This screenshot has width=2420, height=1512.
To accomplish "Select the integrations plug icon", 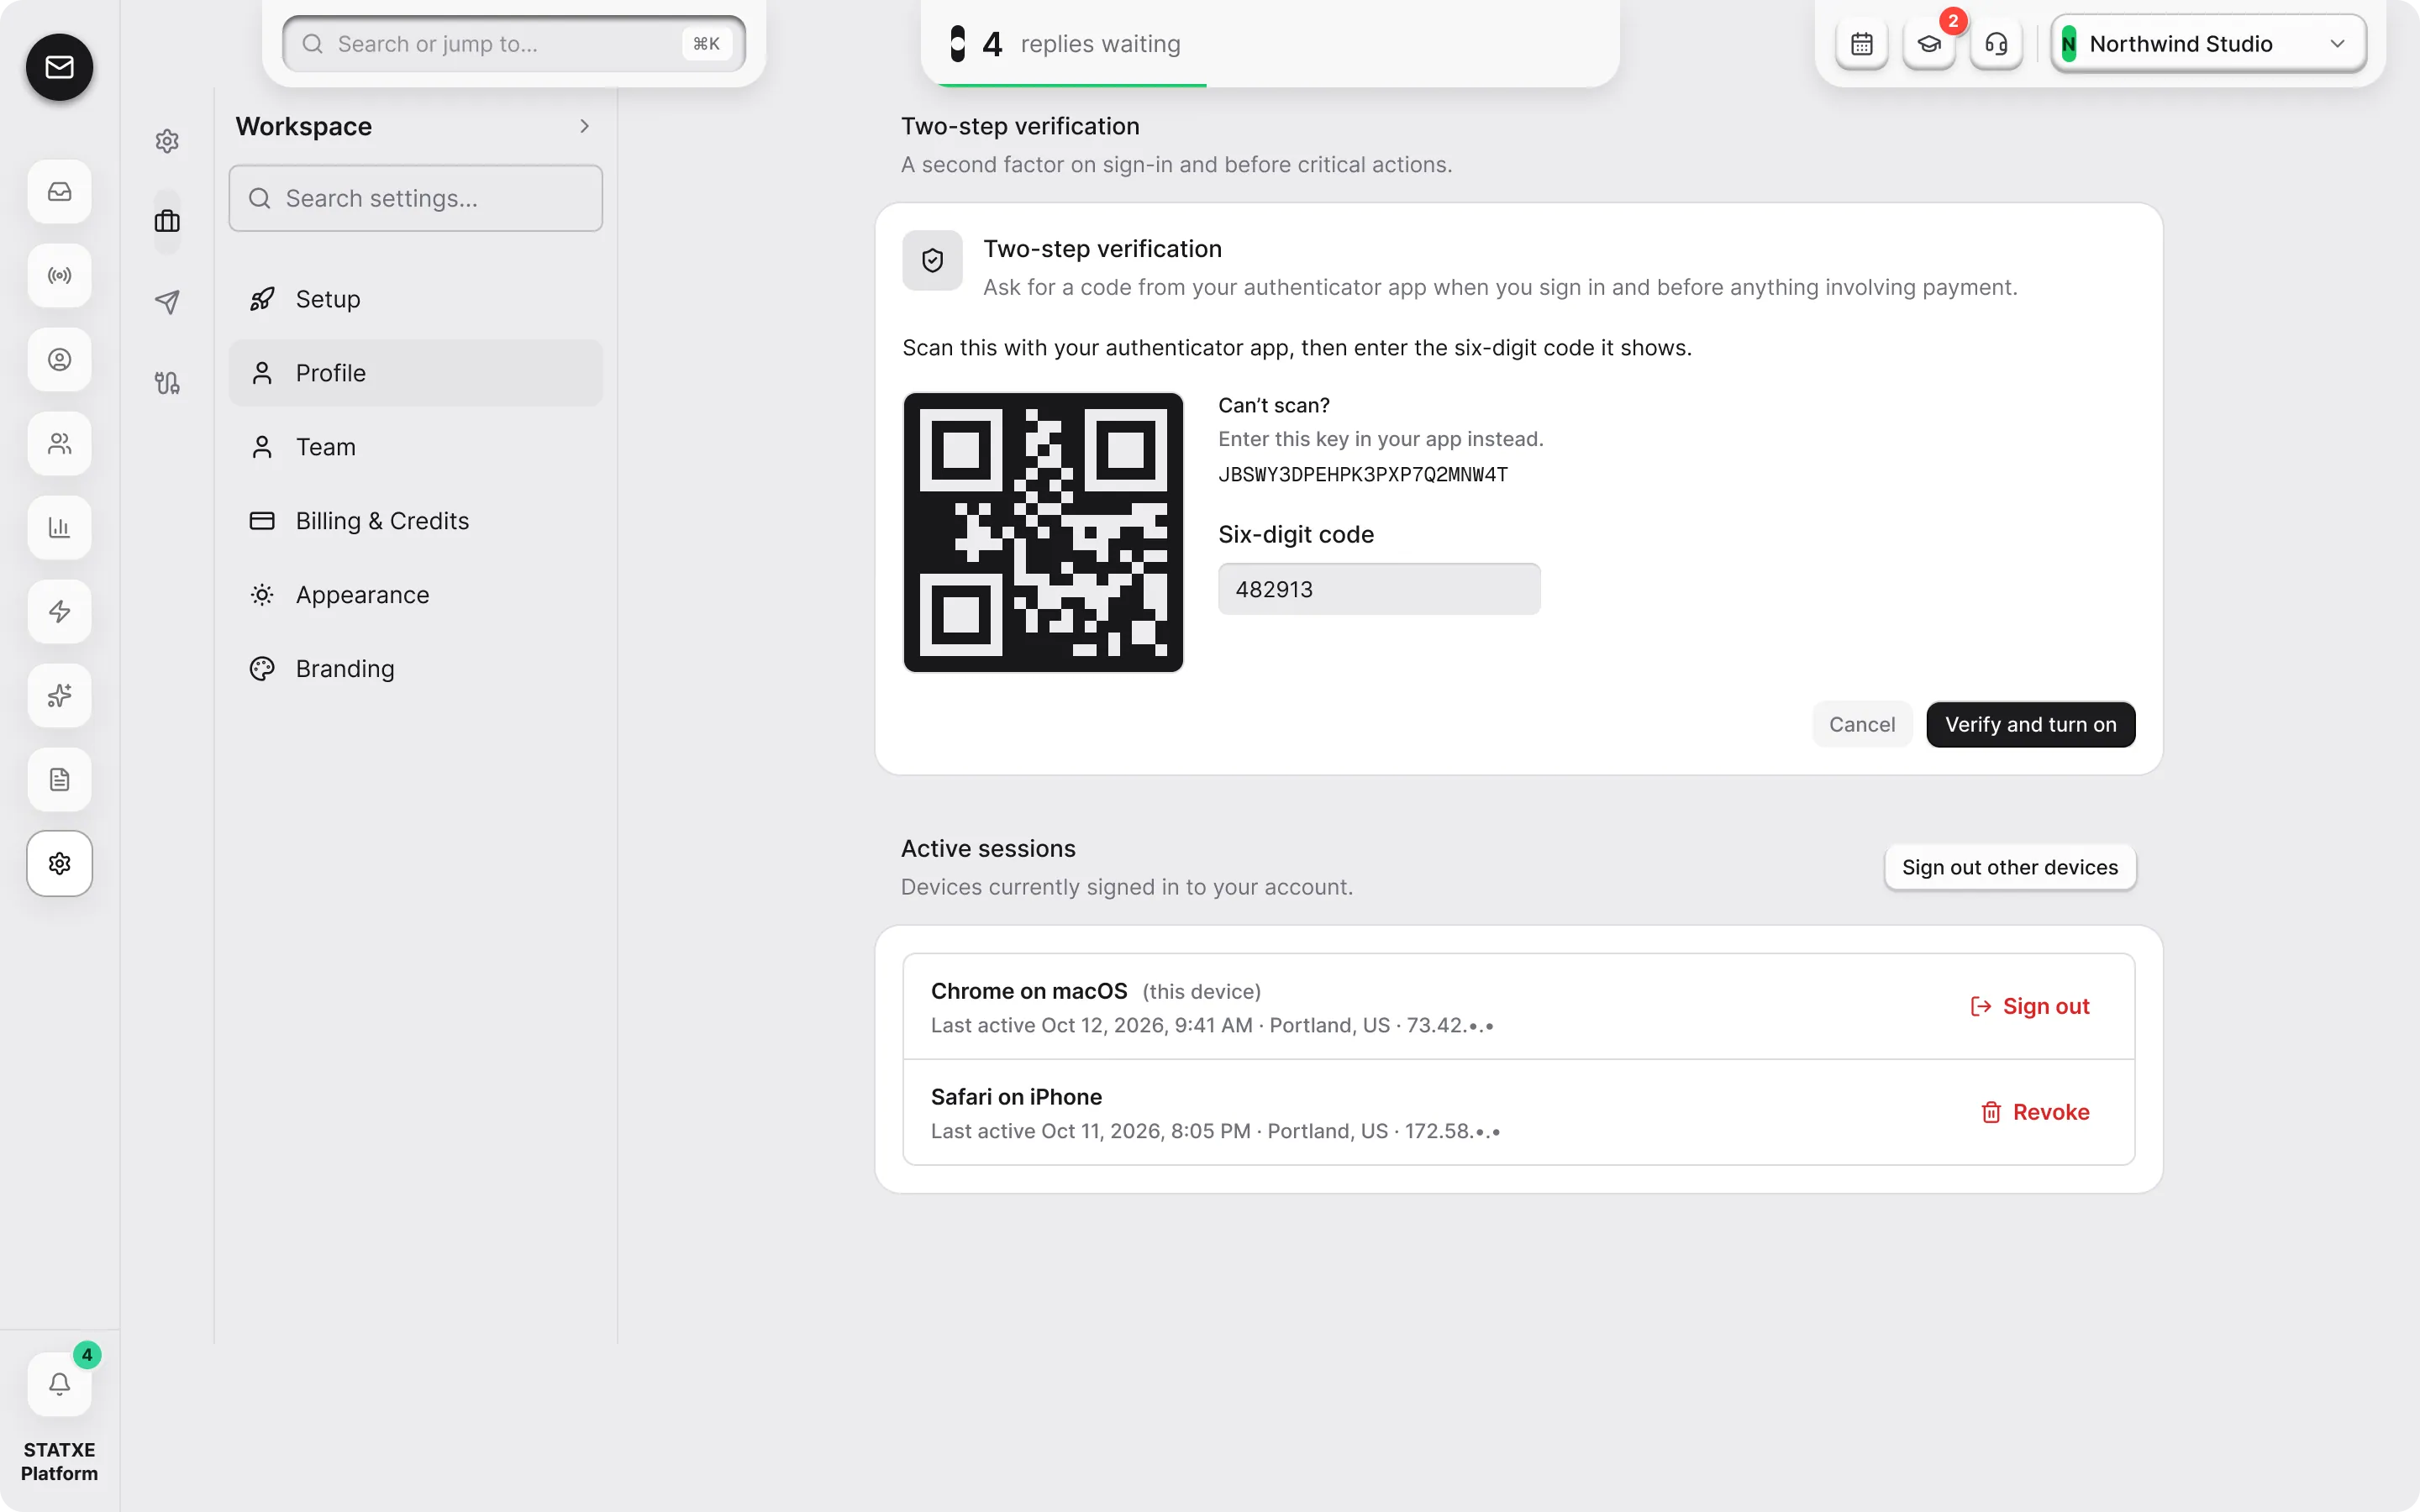I will point(167,383).
